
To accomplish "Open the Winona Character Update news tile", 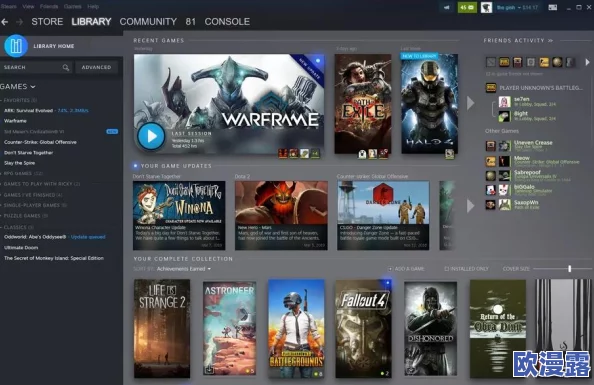I will (179, 216).
